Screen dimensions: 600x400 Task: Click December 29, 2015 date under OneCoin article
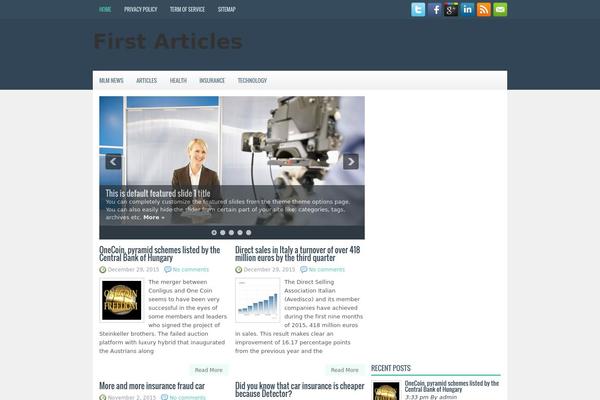coord(133,269)
